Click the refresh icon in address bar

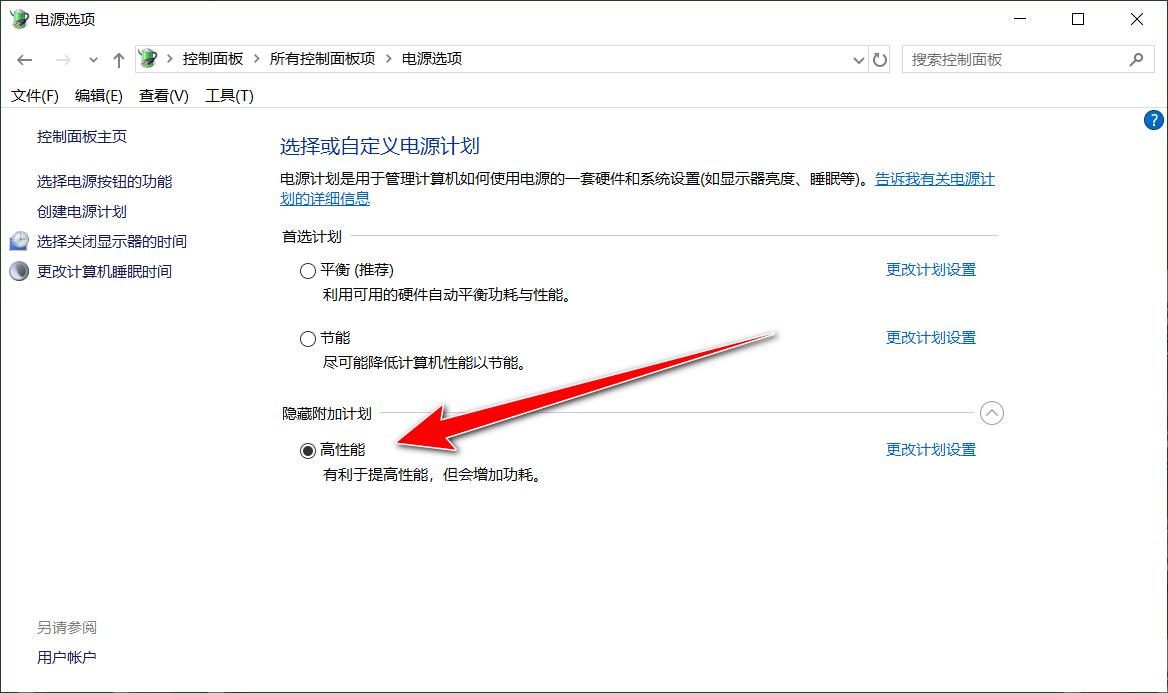pos(879,59)
